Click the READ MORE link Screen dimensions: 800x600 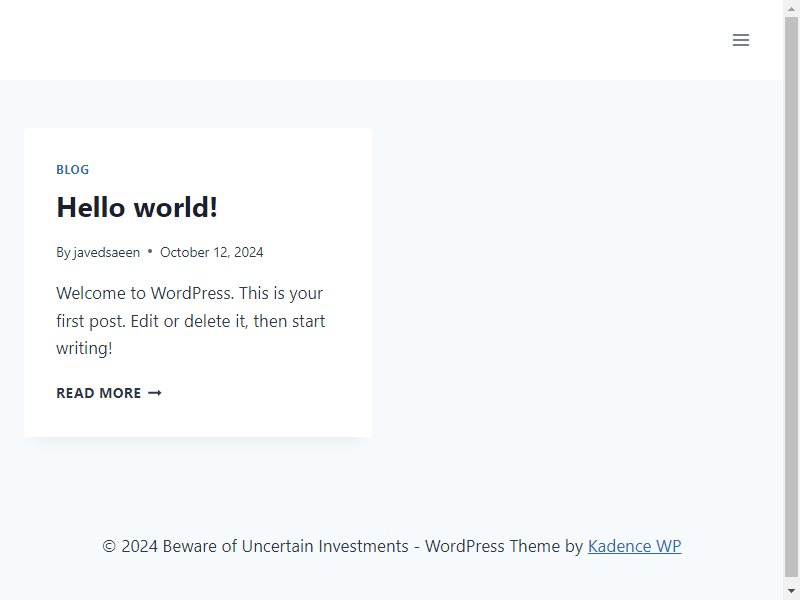(109, 393)
